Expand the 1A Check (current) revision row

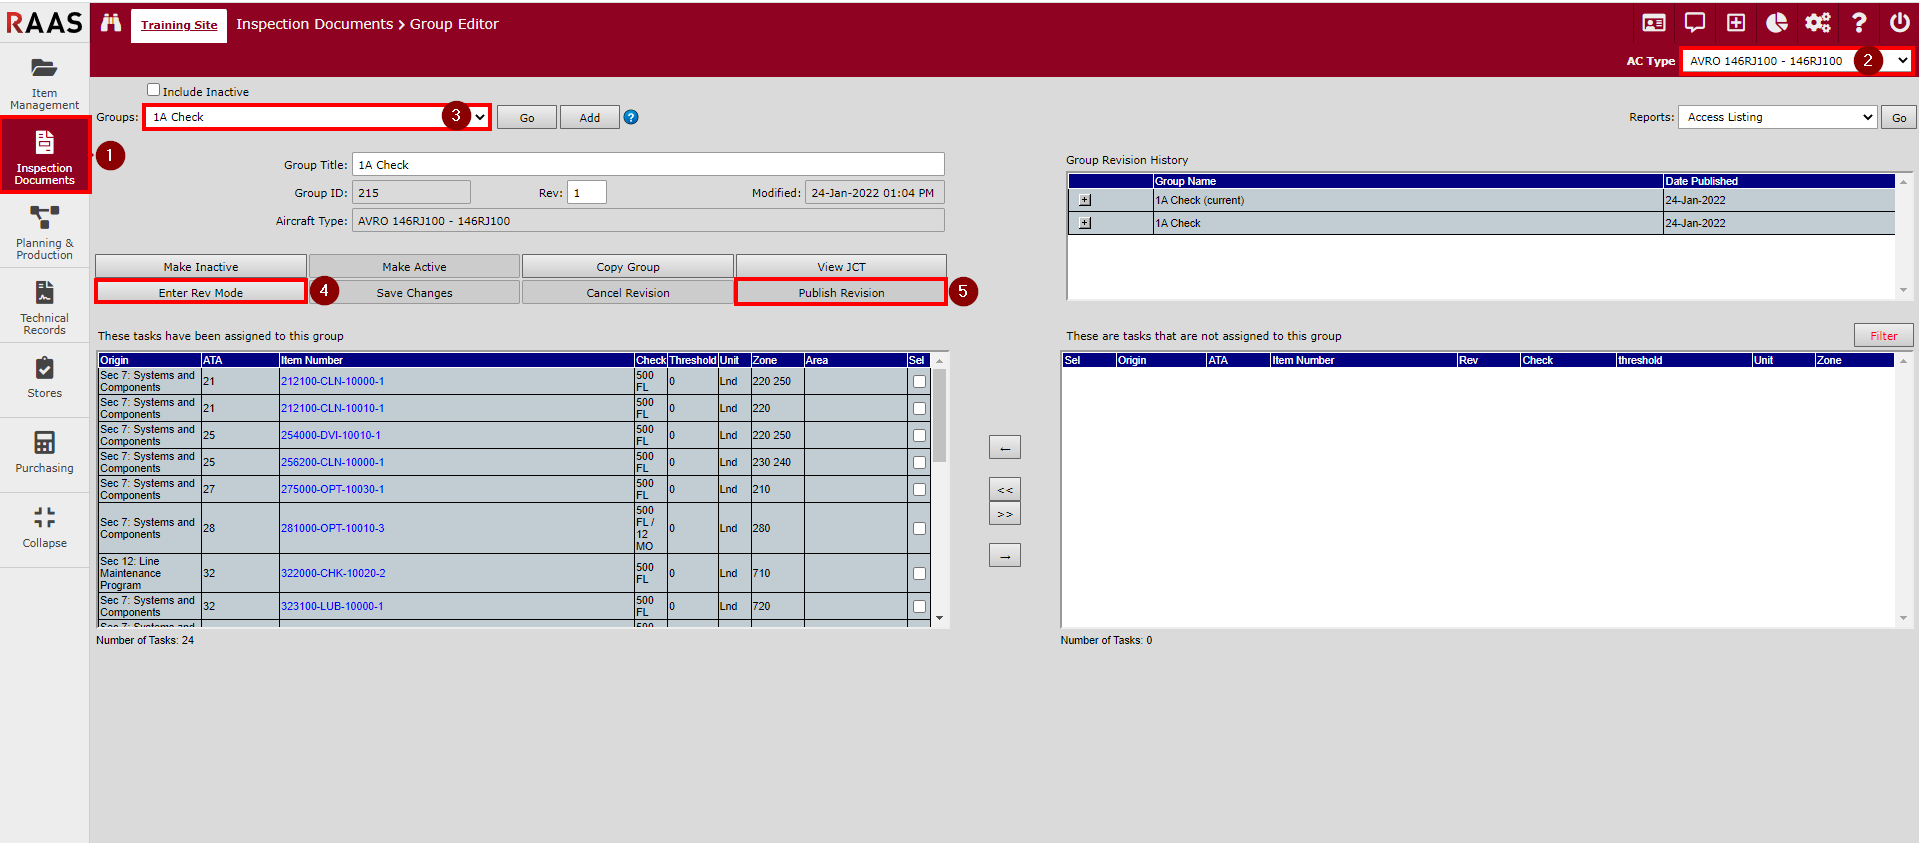[1085, 200]
